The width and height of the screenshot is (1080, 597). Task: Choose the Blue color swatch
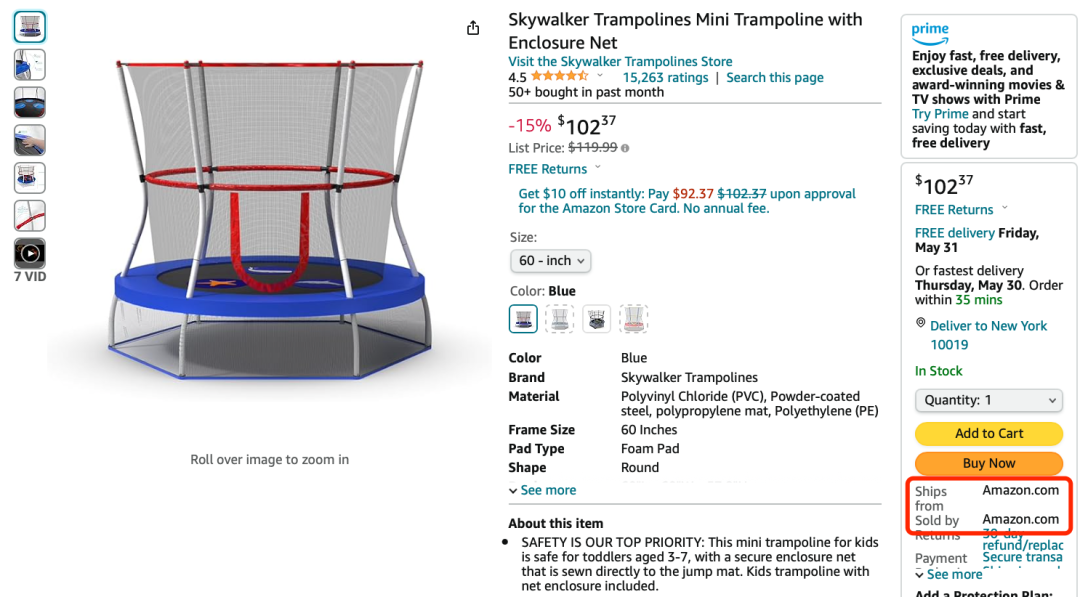(523, 319)
